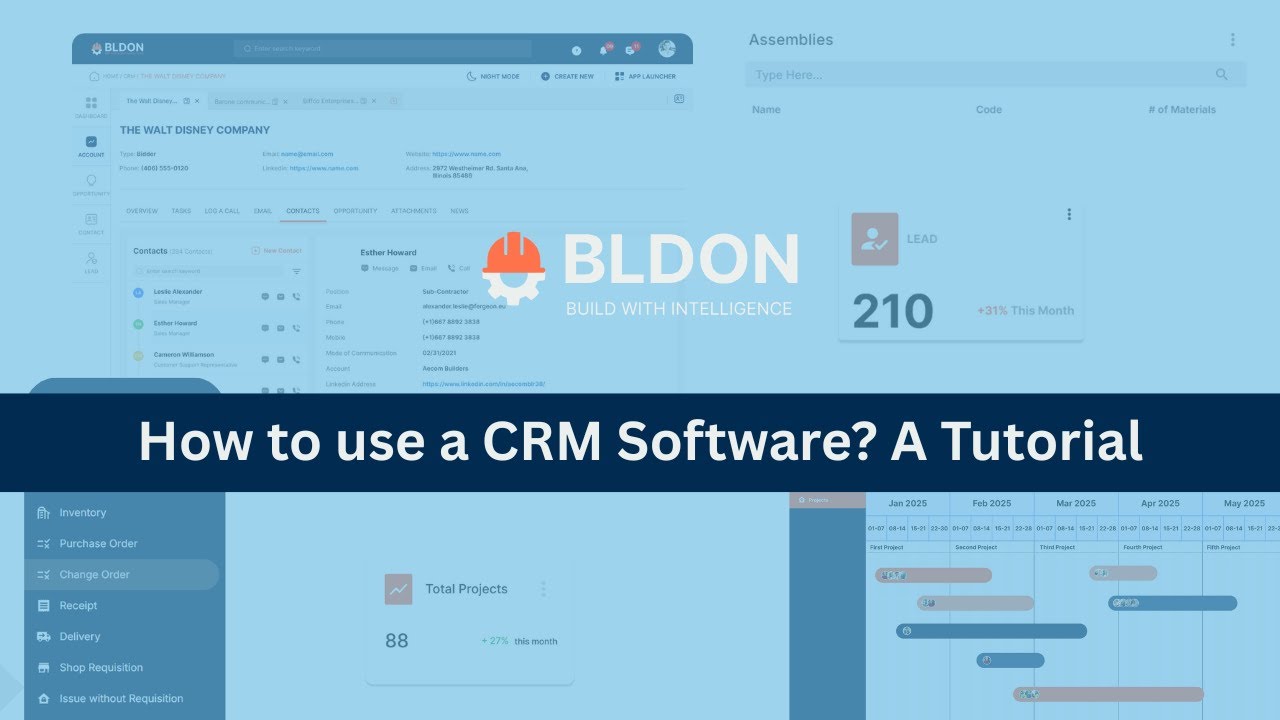Switch to the Tasks tab
This screenshot has height=720, width=1280.
[x=181, y=211]
